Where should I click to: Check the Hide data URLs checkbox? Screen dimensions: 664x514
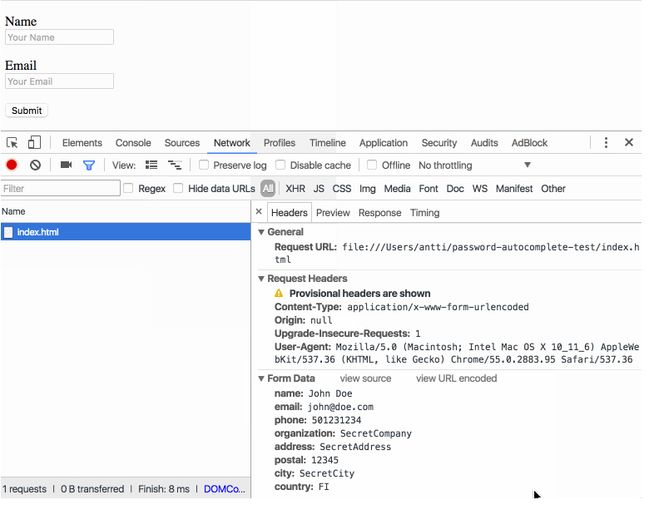pos(178,188)
